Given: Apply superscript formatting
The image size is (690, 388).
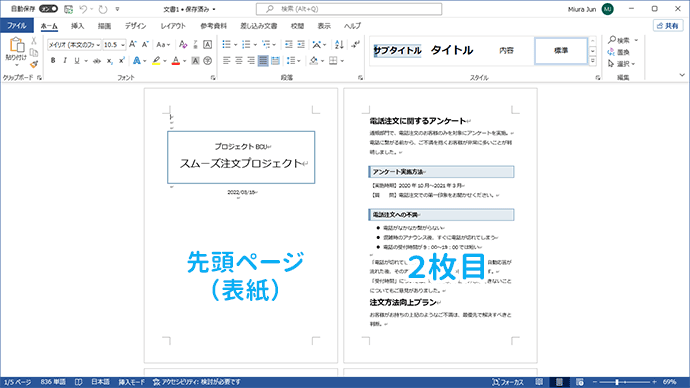Looking at the screenshot, I should click(121, 61).
